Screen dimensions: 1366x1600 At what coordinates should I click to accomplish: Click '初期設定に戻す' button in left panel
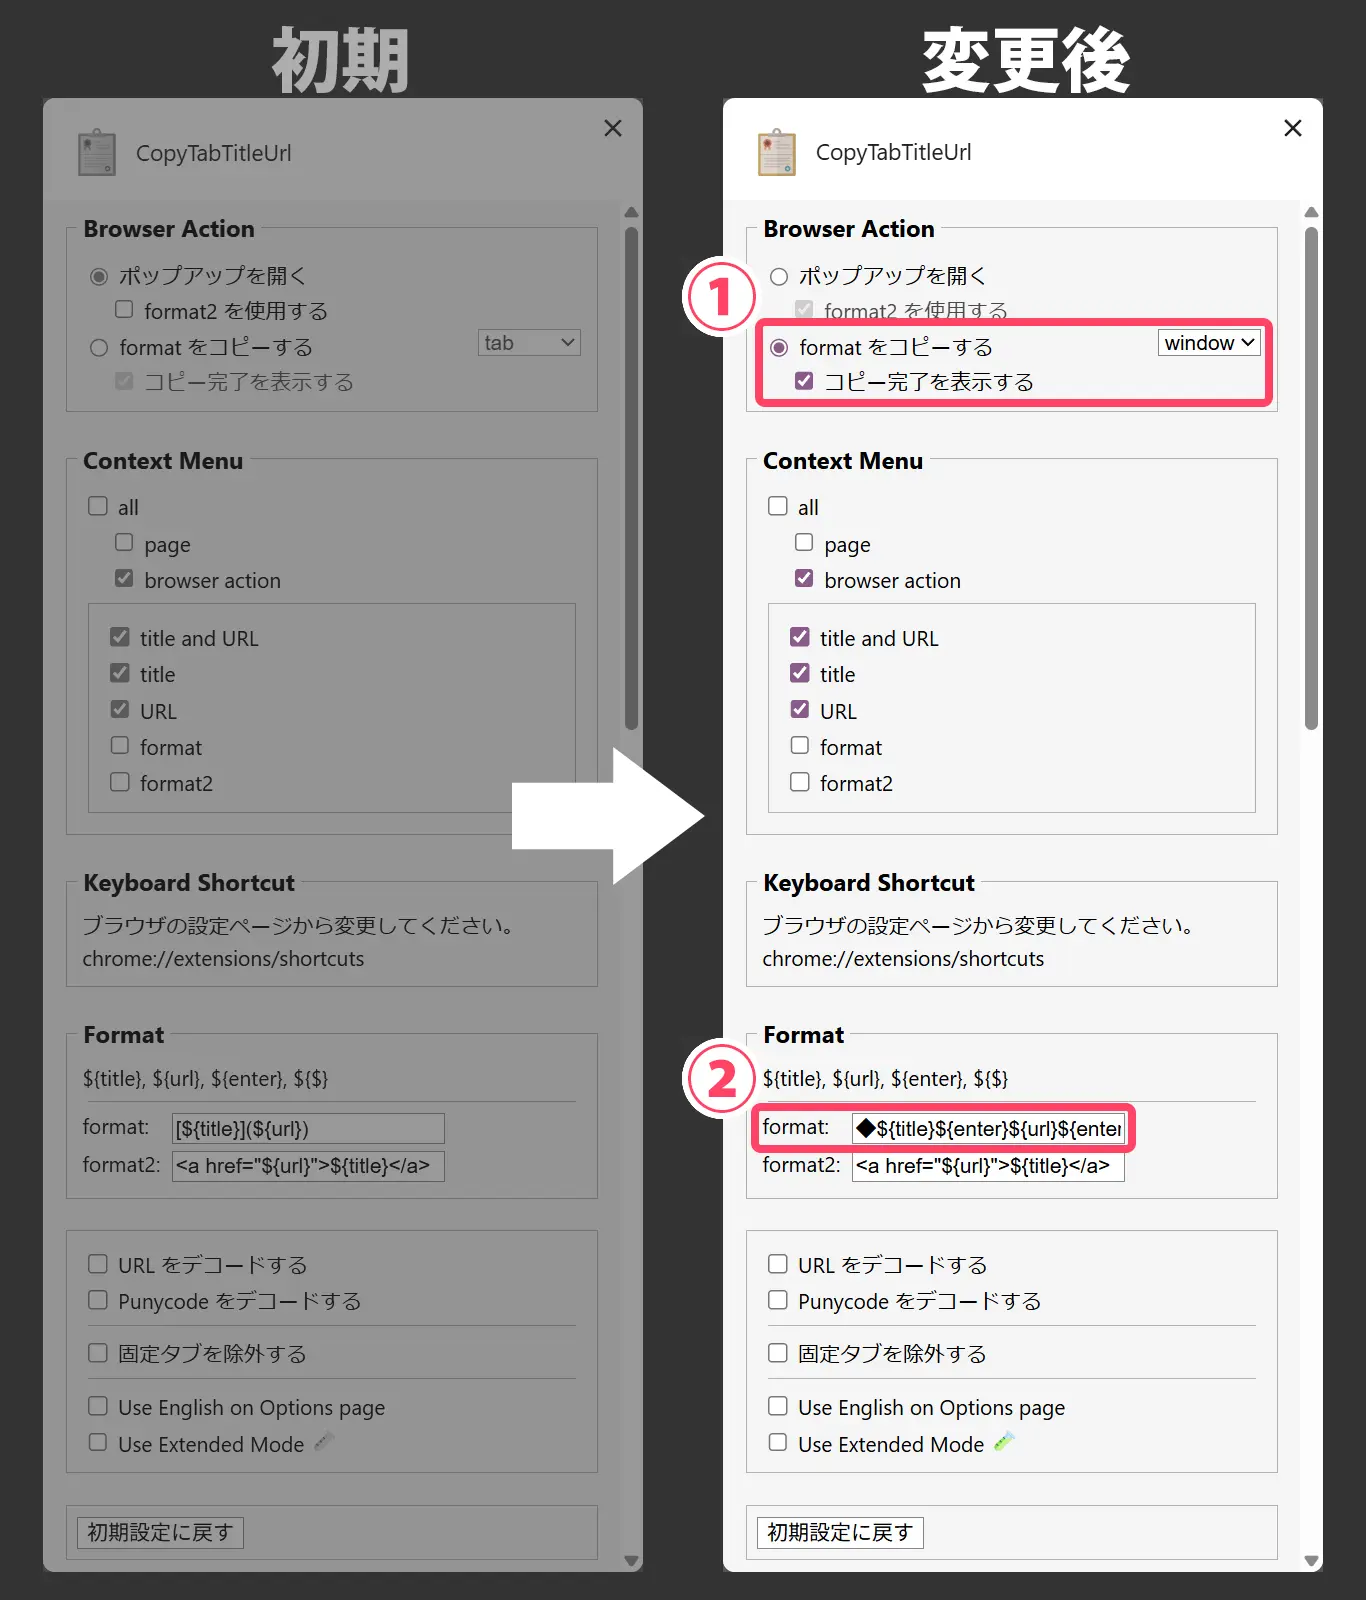[x=160, y=1532]
